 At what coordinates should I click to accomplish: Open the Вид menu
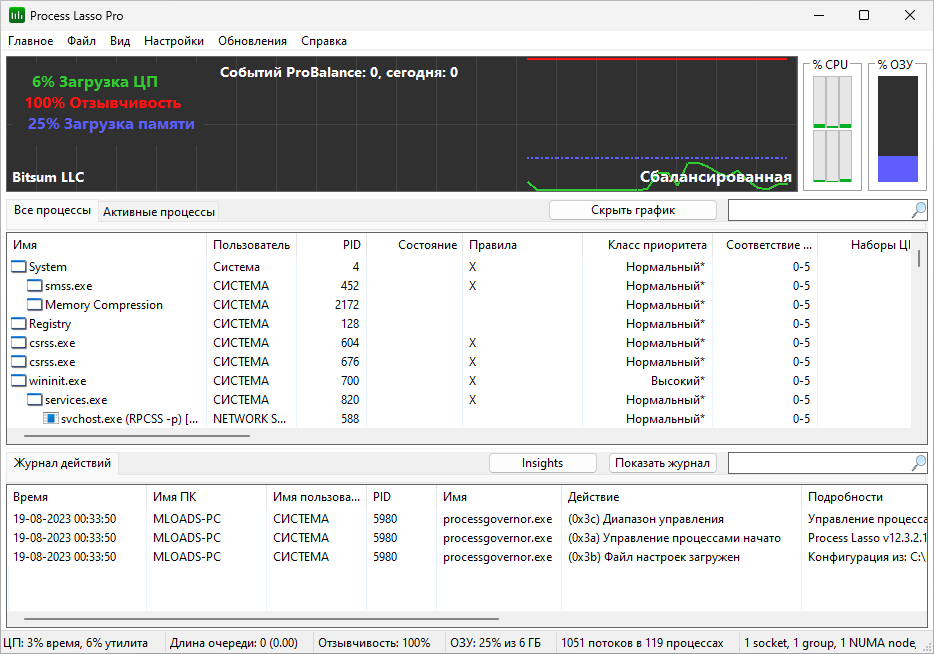click(119, 41)
